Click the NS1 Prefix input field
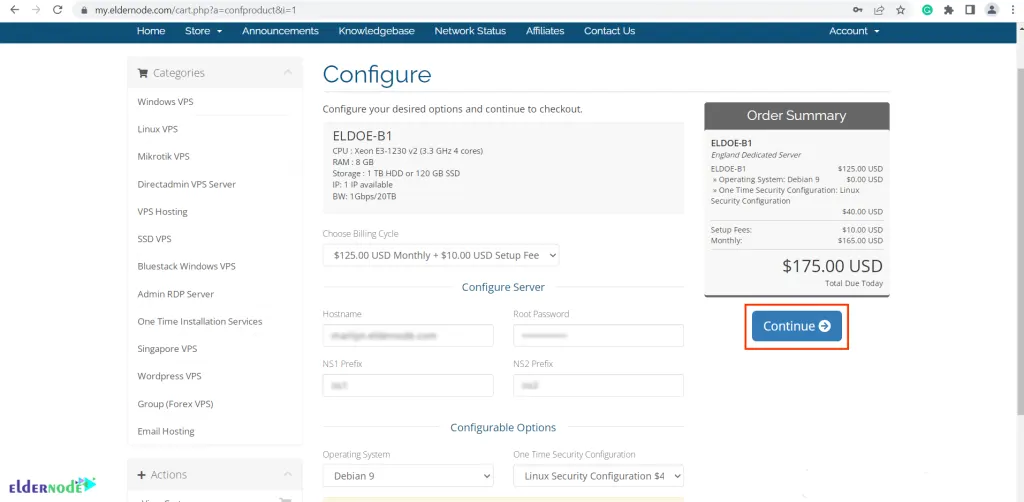The width and height of the screenshot is (1024, 502). point(408,385)
